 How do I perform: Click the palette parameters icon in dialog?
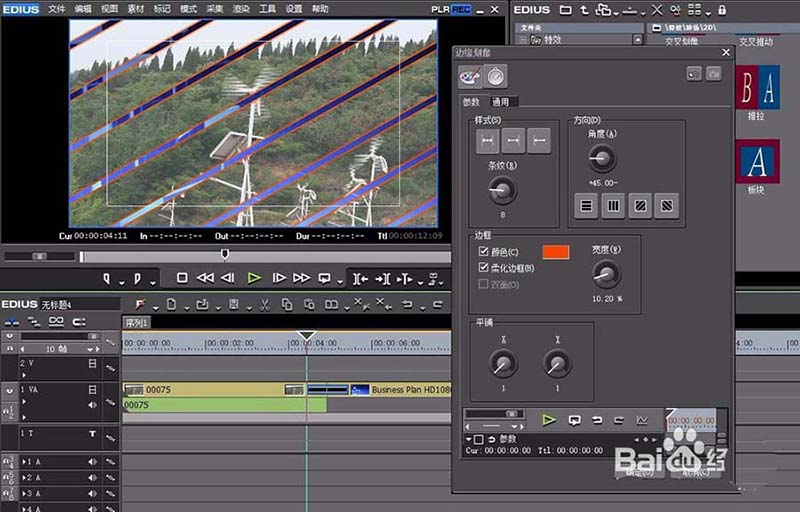pos(469,76)
